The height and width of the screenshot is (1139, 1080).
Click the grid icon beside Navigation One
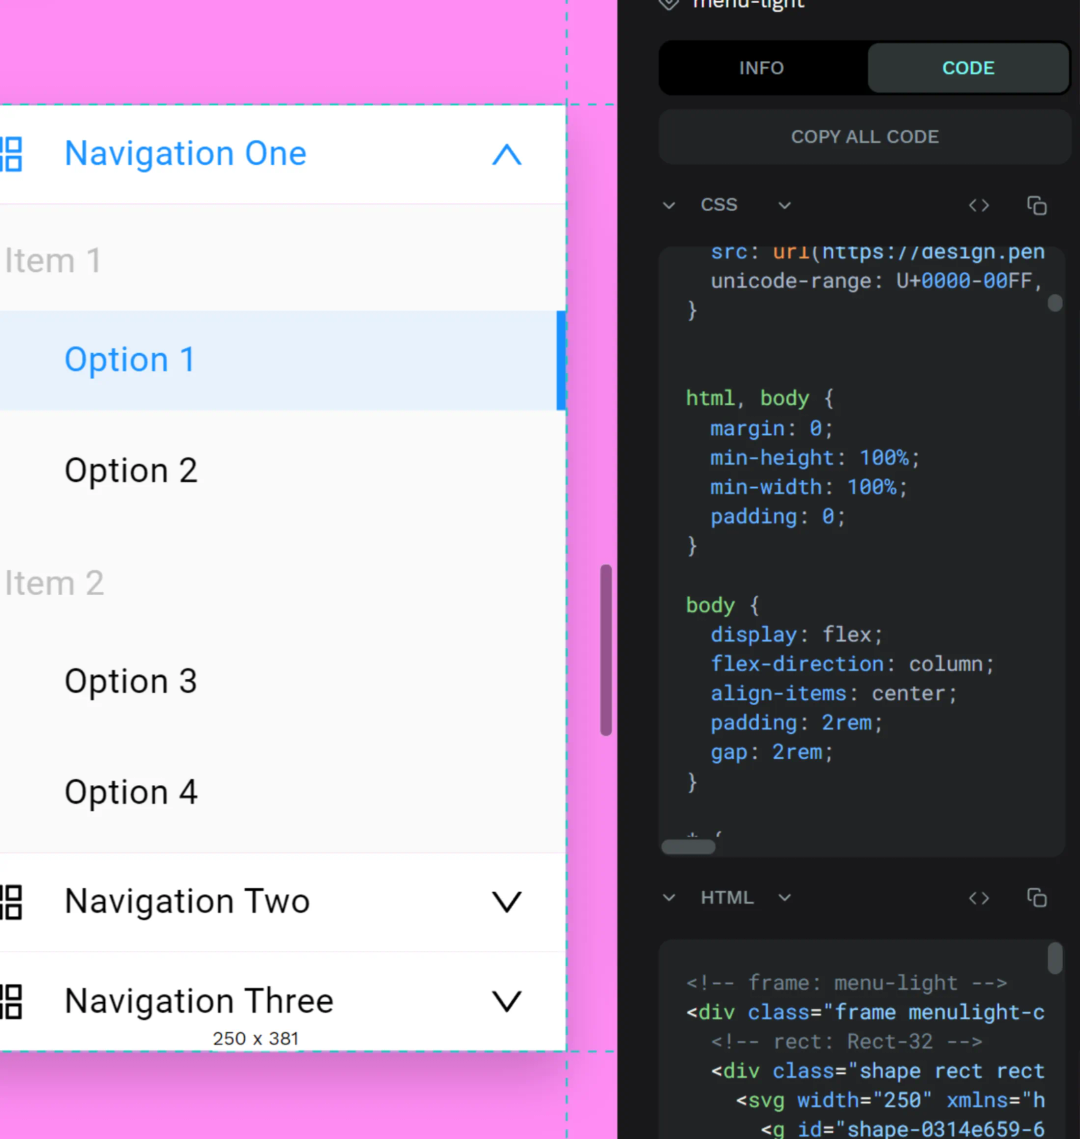pos(11,154)
